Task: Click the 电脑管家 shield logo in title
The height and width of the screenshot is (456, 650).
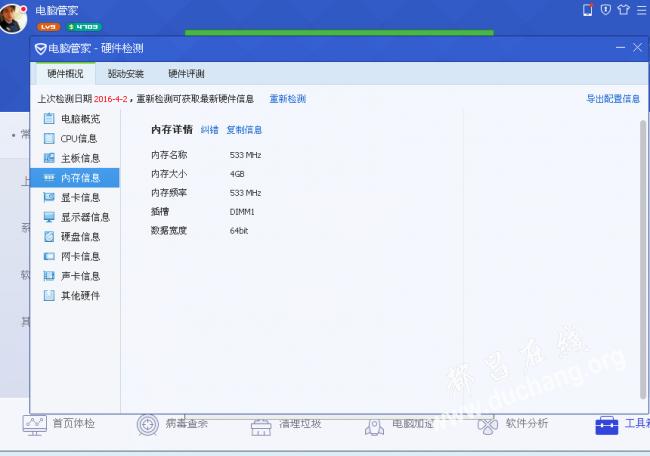Action: tap(40, 49)
